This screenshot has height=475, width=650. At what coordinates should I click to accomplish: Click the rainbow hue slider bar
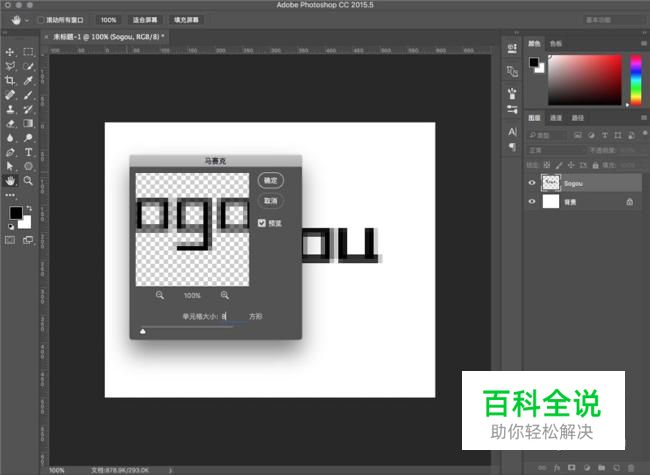[x=636, y=80]
